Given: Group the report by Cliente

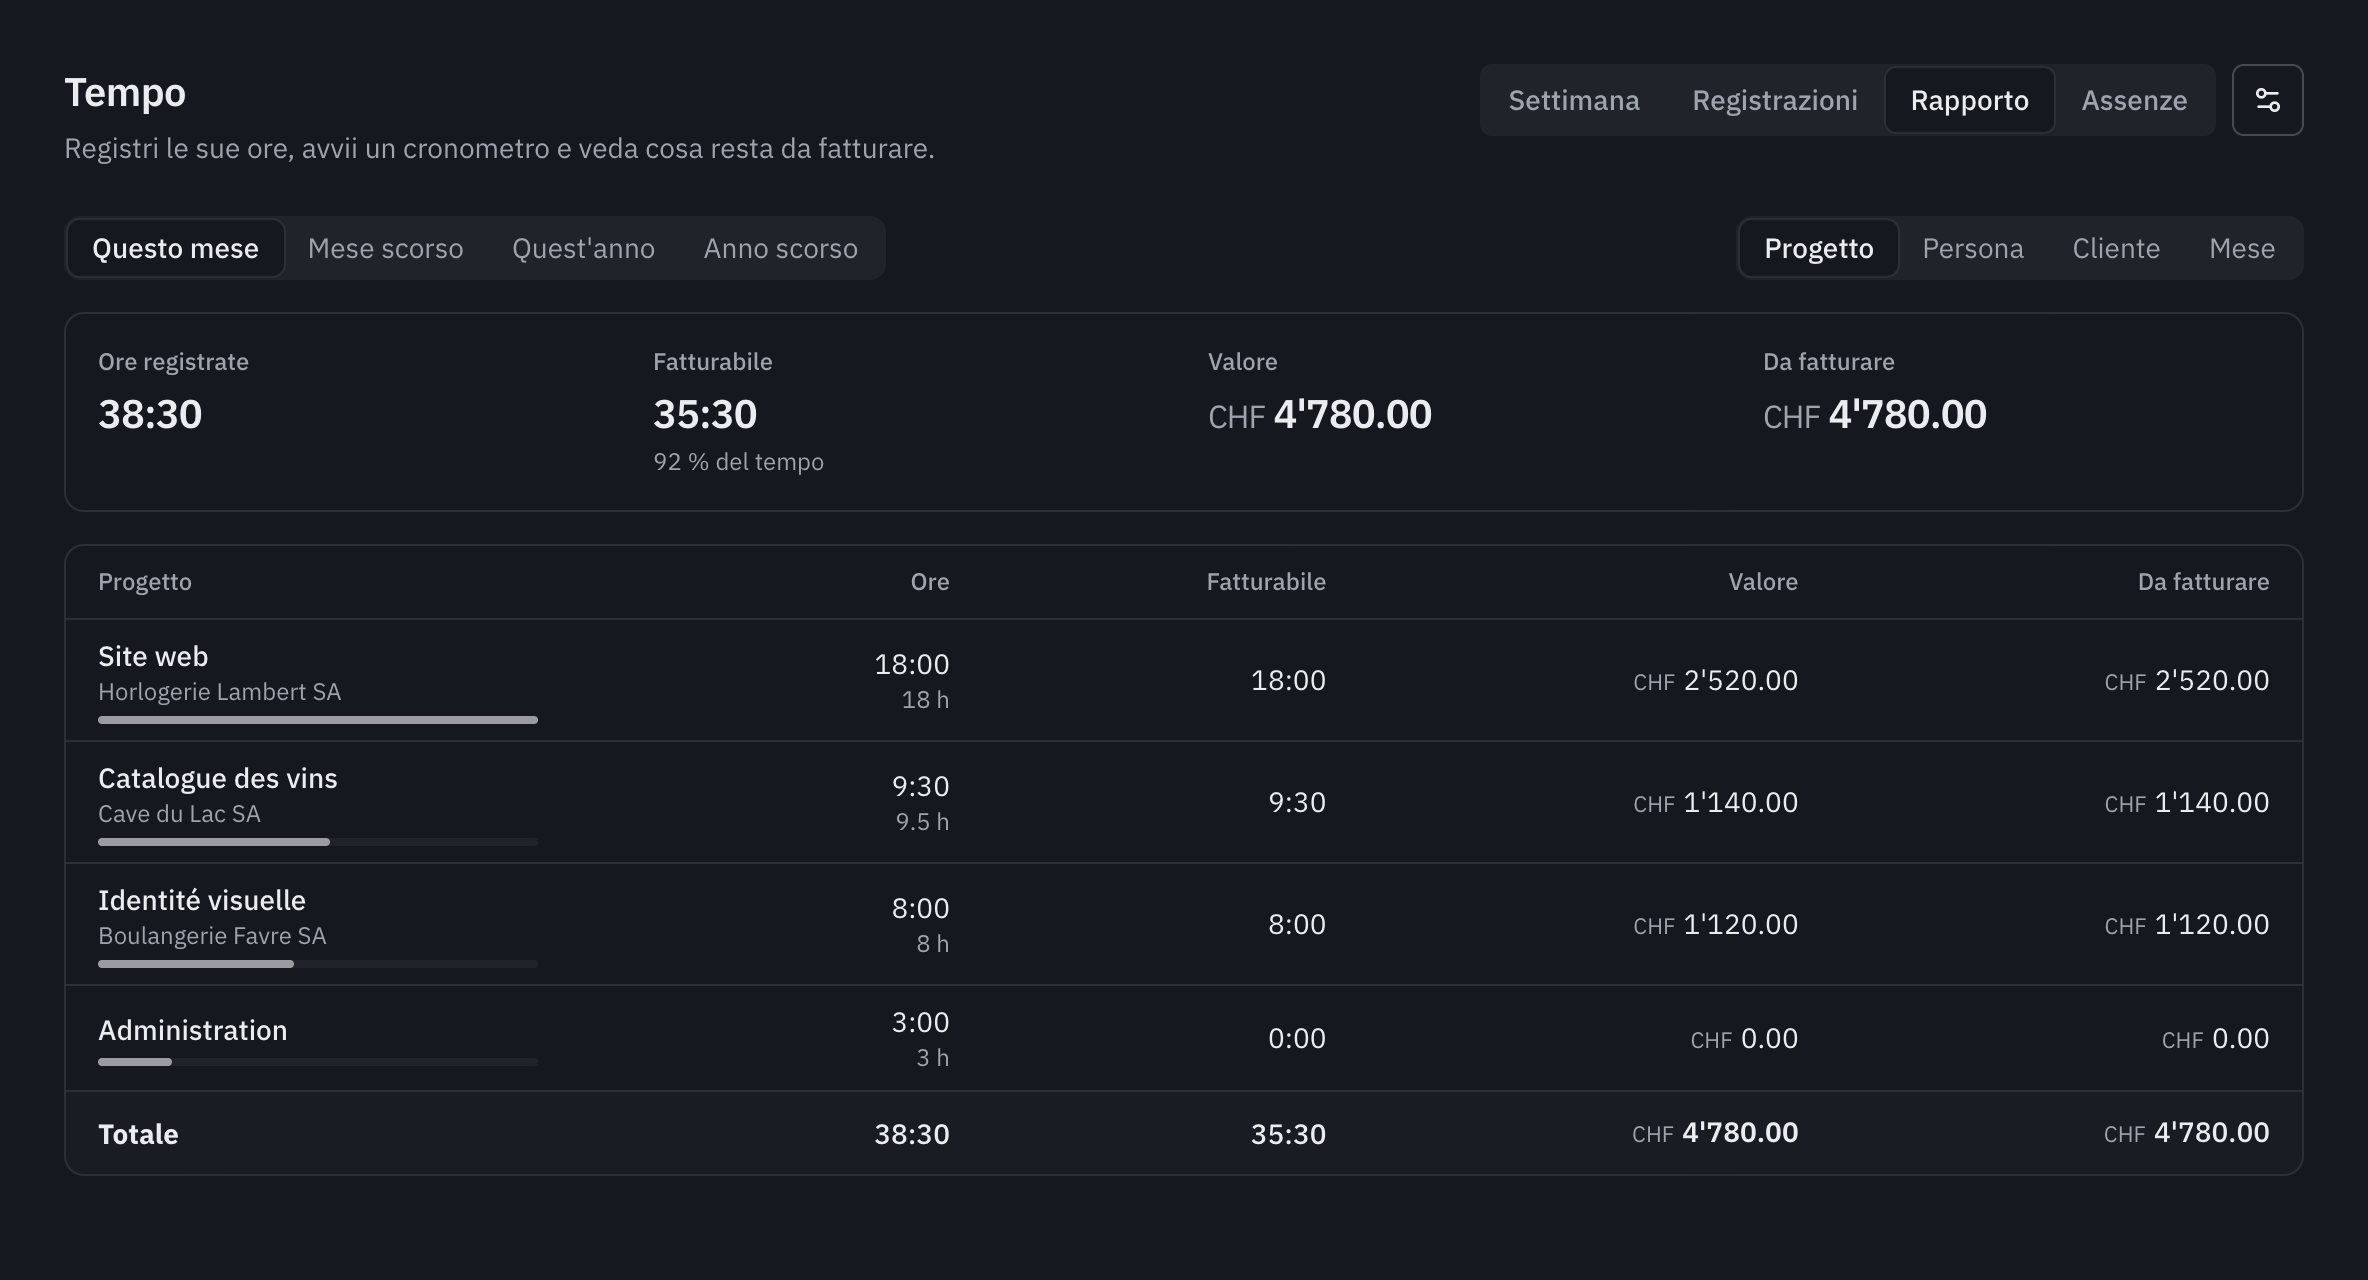Looking at the screenshot, I should (x=2116, y=248).
